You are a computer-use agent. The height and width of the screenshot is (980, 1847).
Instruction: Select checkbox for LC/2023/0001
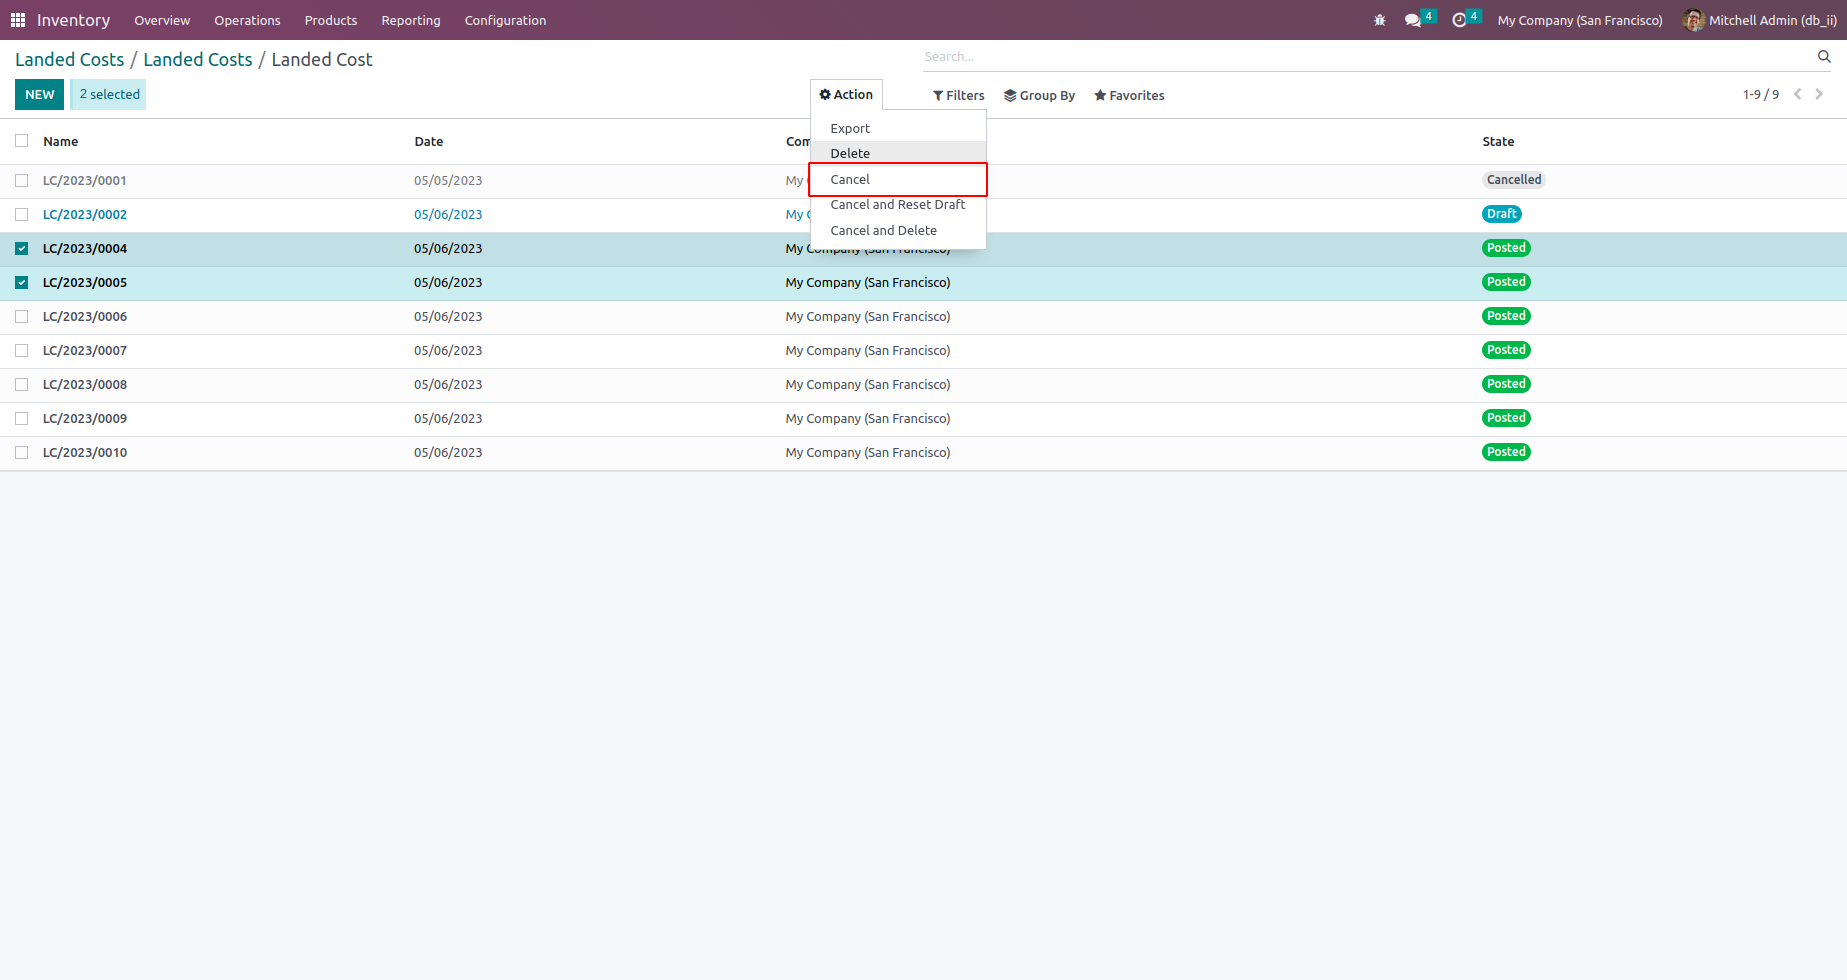pos(22,181)
